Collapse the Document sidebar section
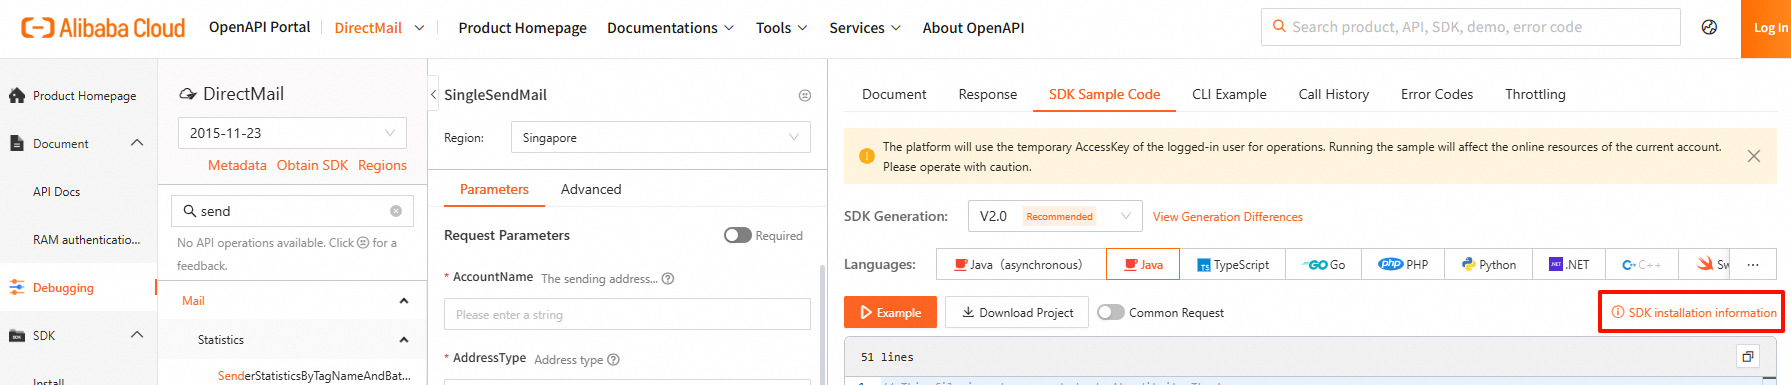Viewport: 1791px width, 385px height. point(137,143)
